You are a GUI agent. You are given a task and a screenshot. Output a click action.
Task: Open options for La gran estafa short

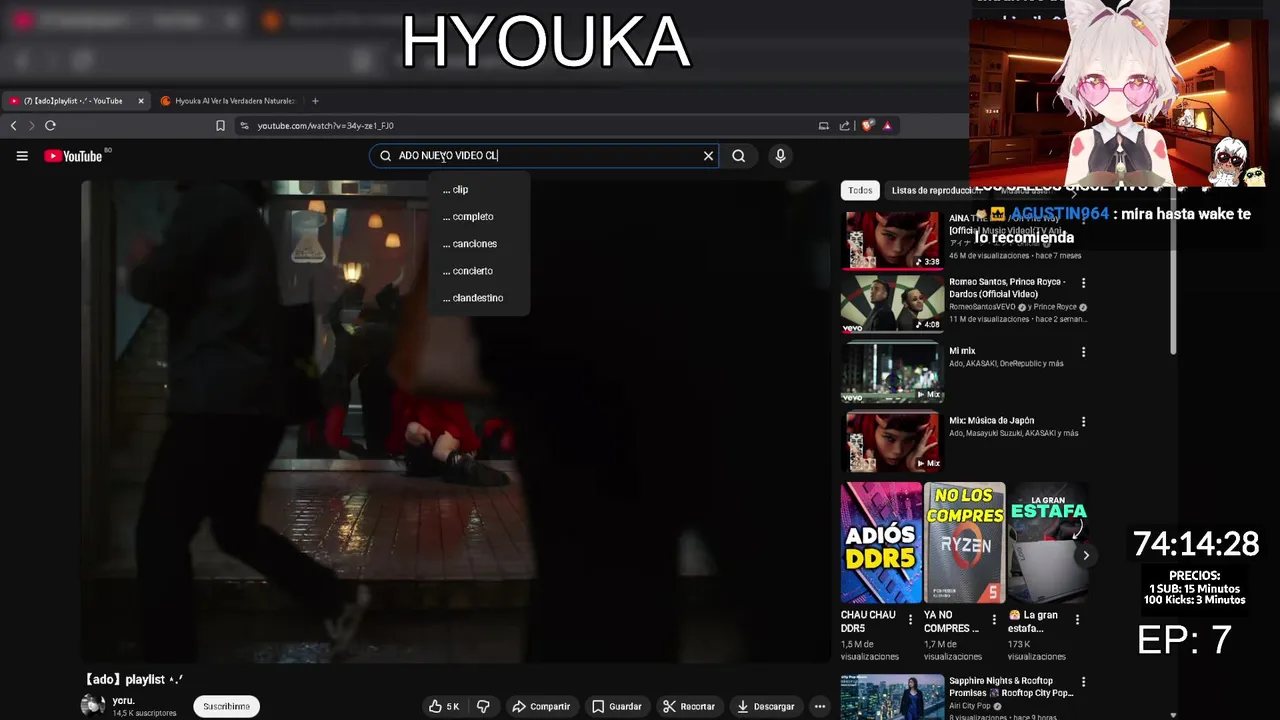1077,620
